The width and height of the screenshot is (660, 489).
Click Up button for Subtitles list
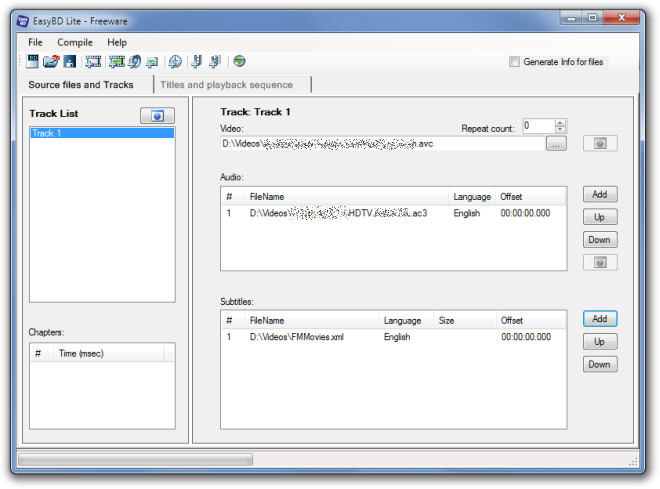point(600,341)
